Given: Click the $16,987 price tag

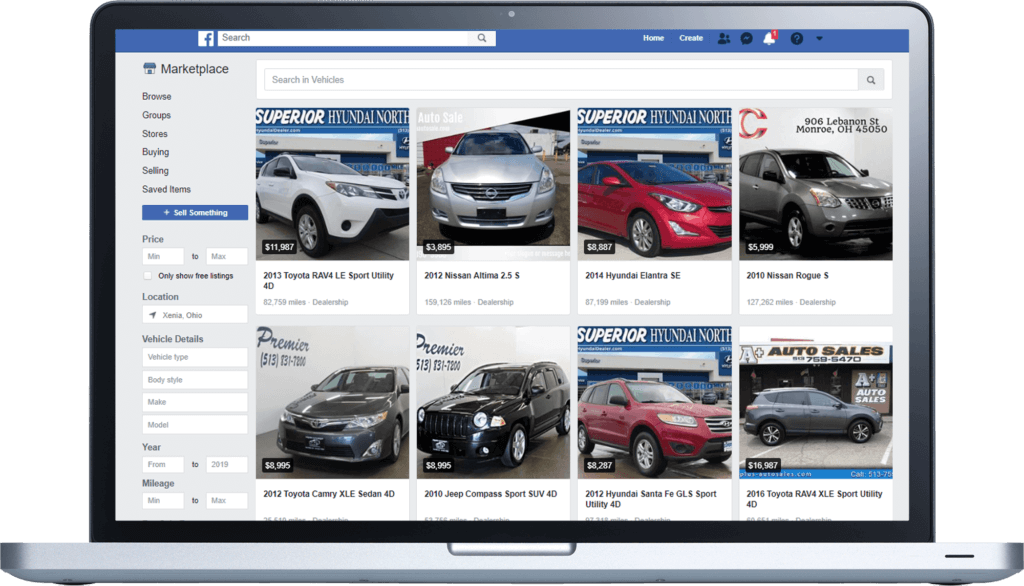Looking at the screenshot, I should (763, 465).
